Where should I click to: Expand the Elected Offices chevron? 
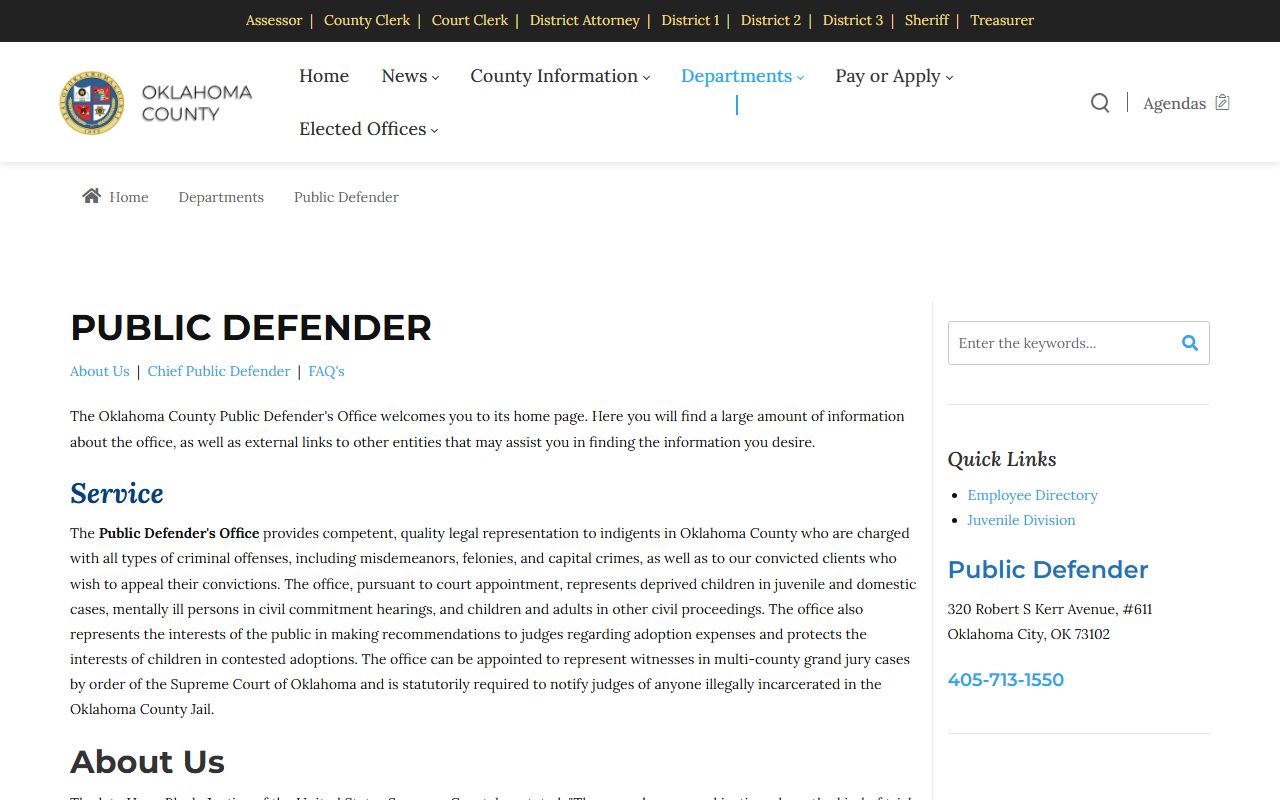434,131
